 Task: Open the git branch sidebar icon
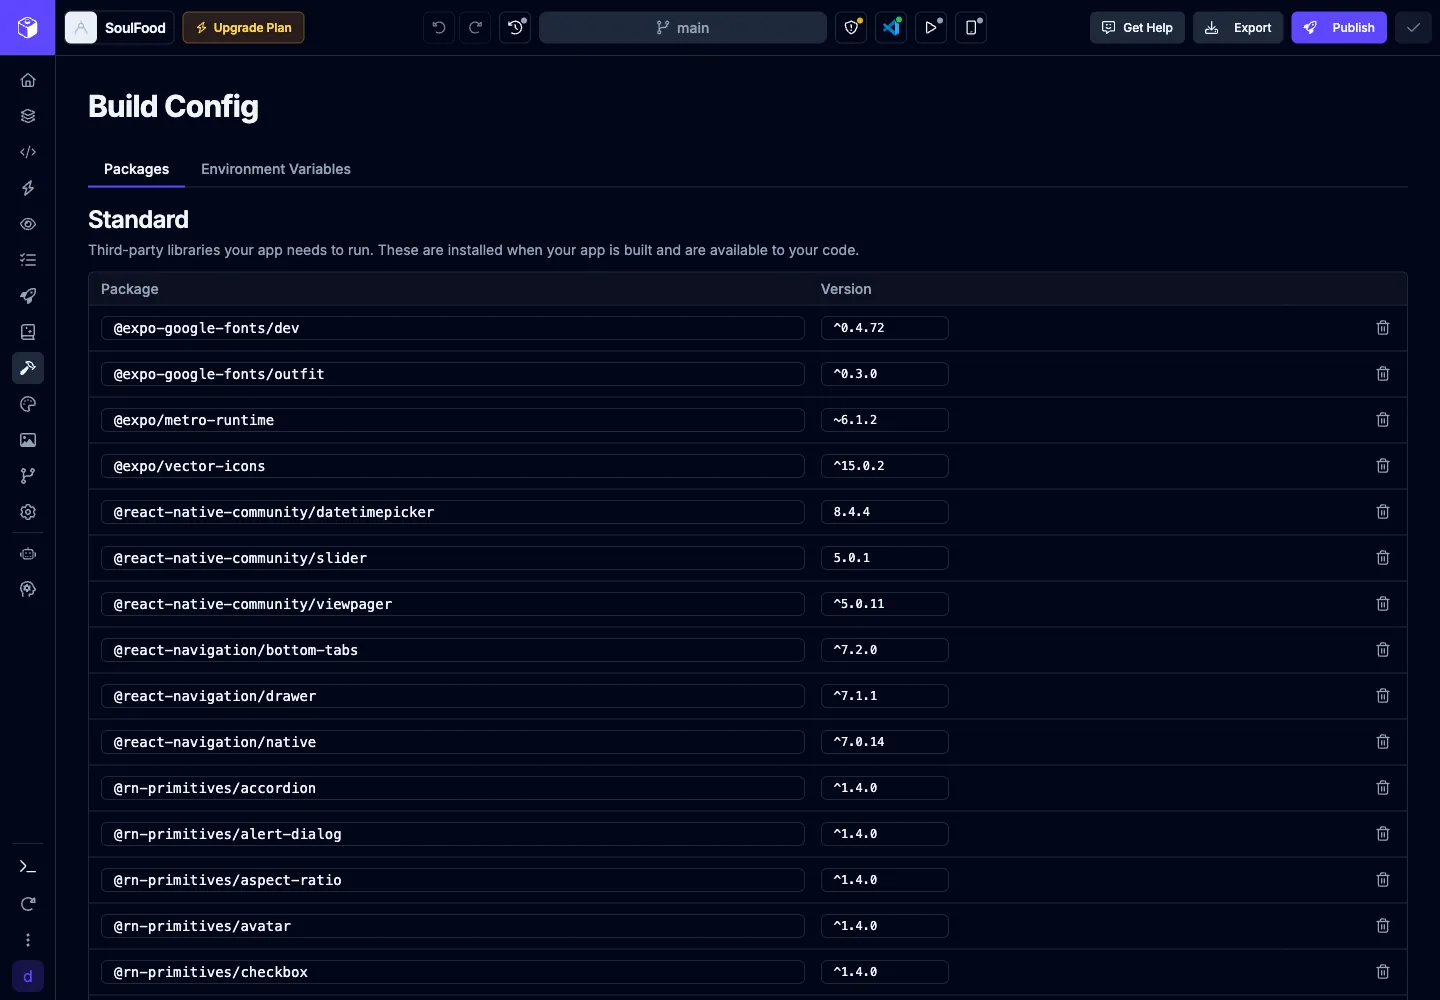pos(28,476)
